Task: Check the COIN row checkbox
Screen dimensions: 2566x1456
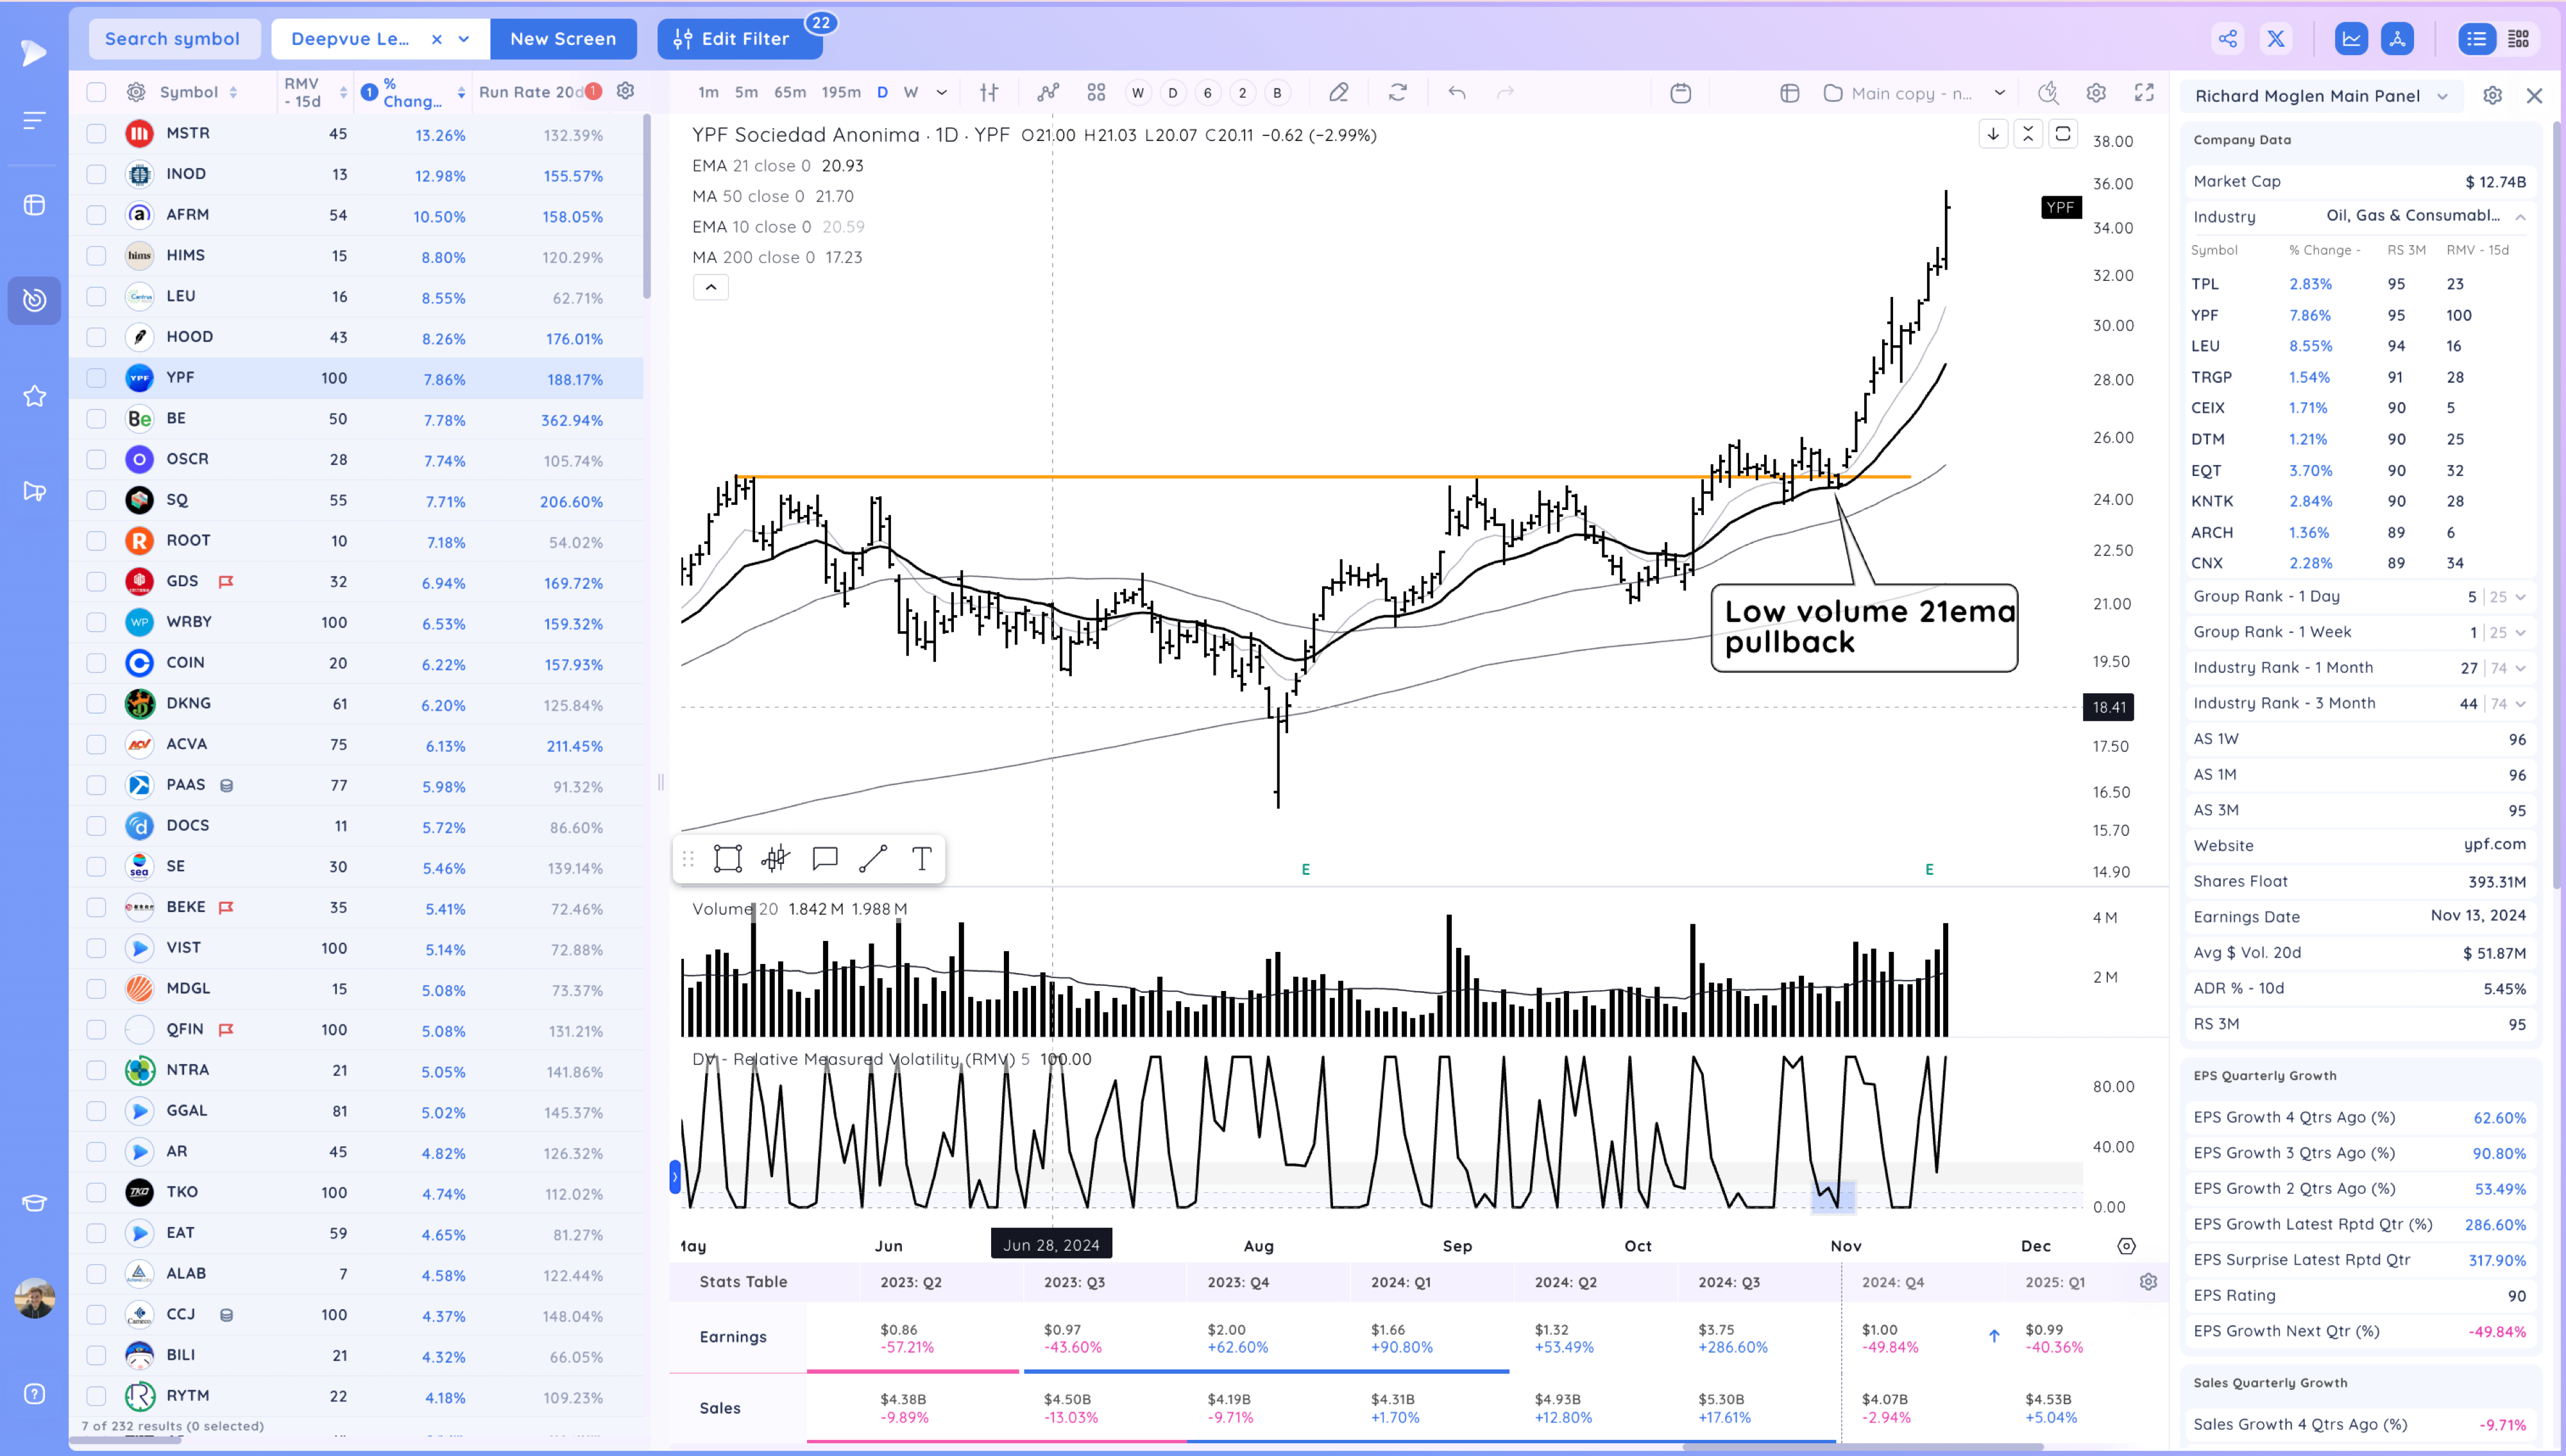Action: 96,663
